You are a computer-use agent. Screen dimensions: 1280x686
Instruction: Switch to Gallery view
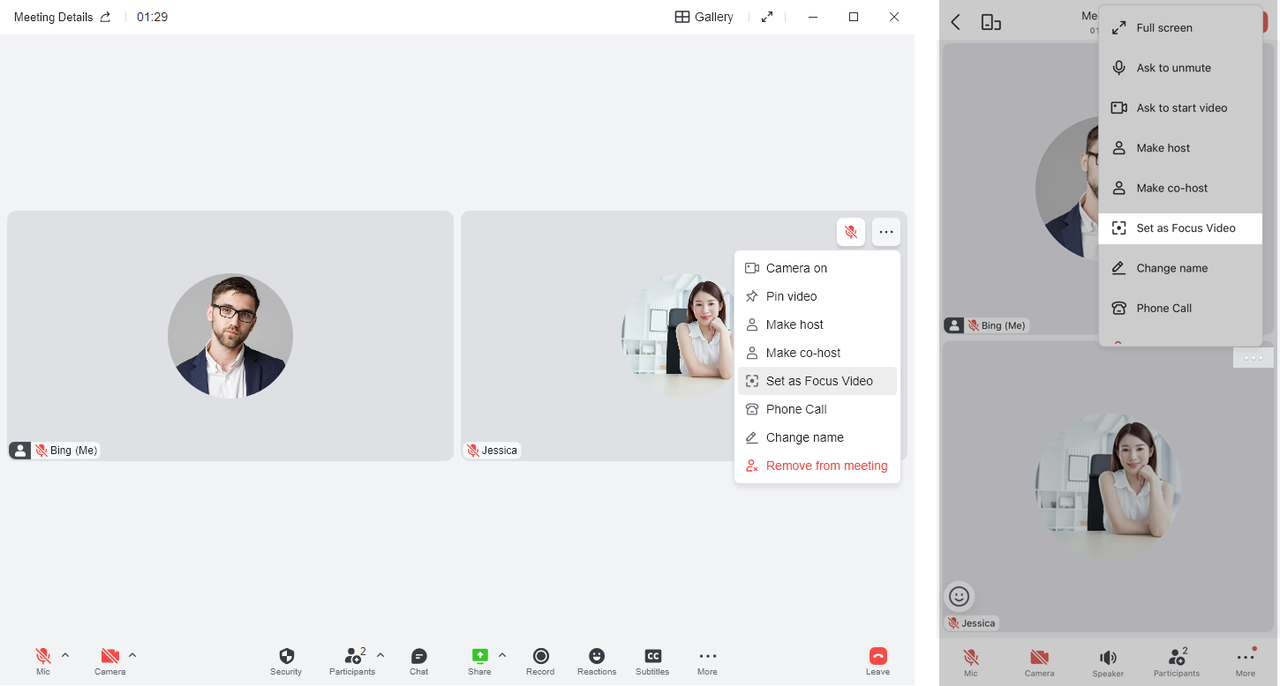click(704, 16)
